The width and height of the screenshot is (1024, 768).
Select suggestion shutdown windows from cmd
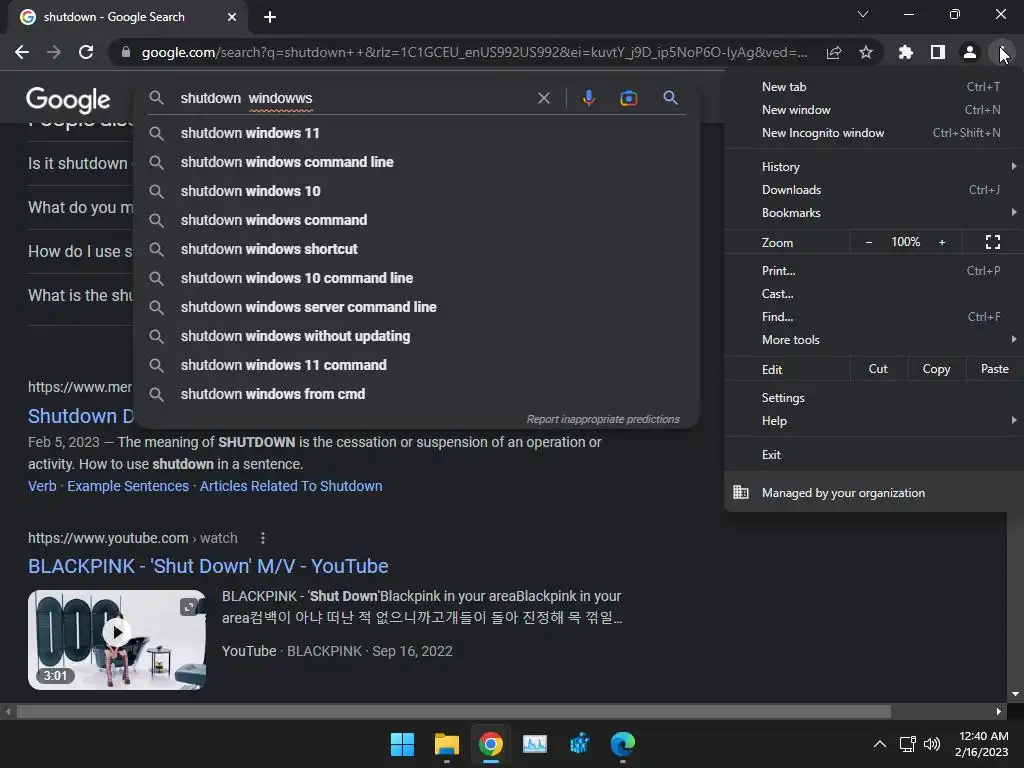click(416, 394)
